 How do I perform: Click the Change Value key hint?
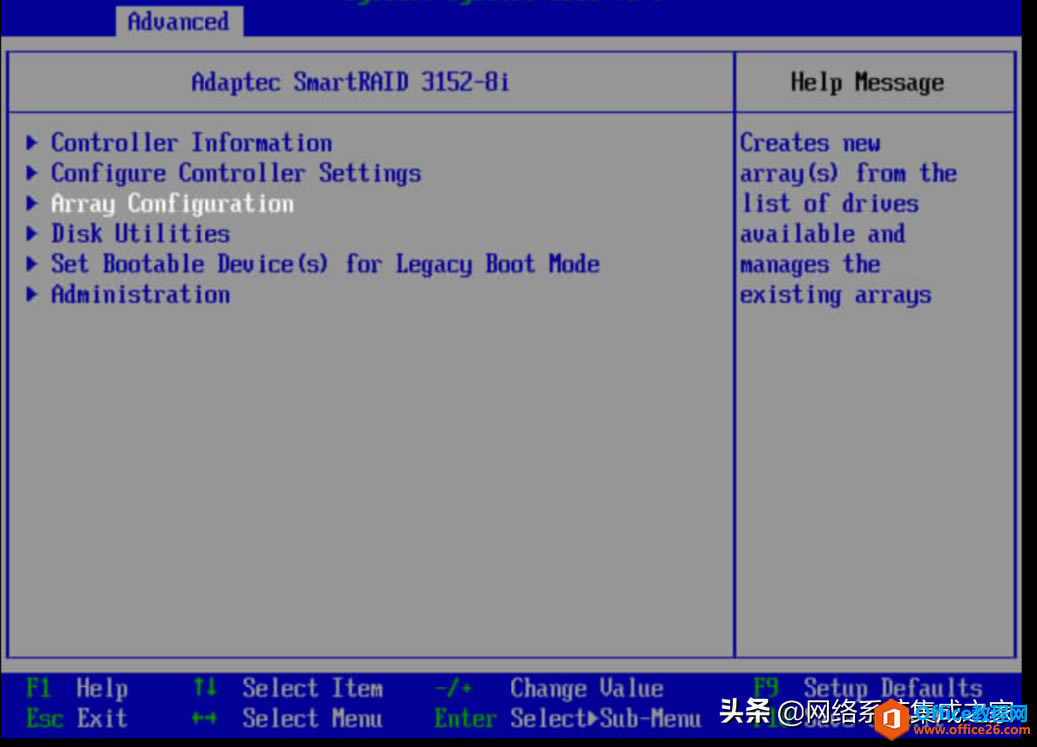(x=550, y=688)
